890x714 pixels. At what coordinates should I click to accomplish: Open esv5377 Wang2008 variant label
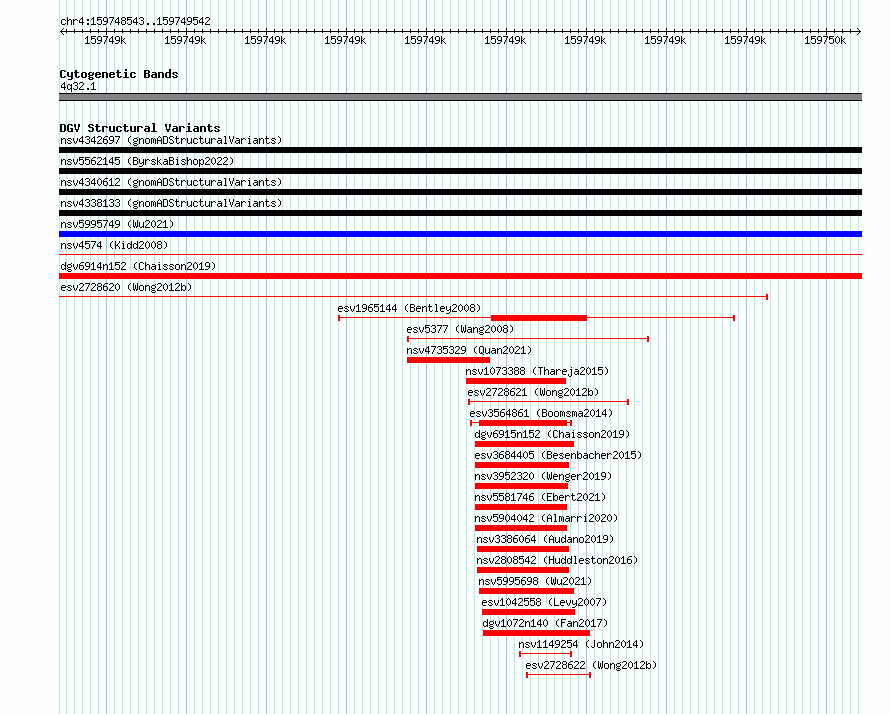pos(460,329)
